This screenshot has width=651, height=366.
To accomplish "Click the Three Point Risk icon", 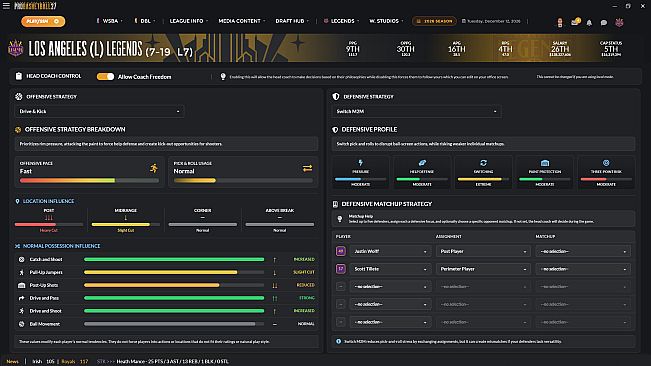I will click(x=606, y=163).
